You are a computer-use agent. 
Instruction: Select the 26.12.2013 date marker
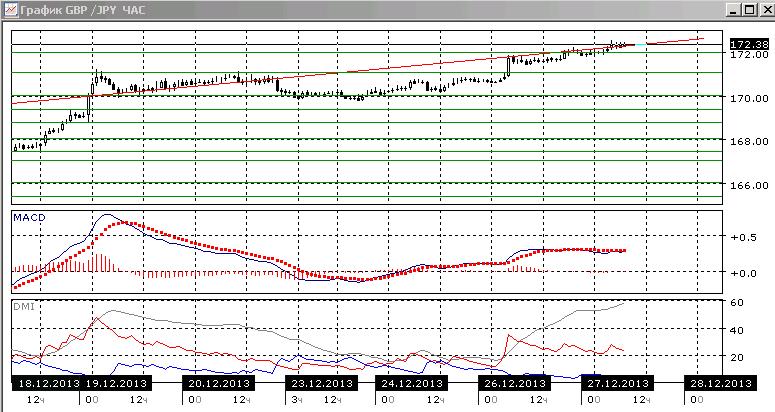tap(514, 383)
